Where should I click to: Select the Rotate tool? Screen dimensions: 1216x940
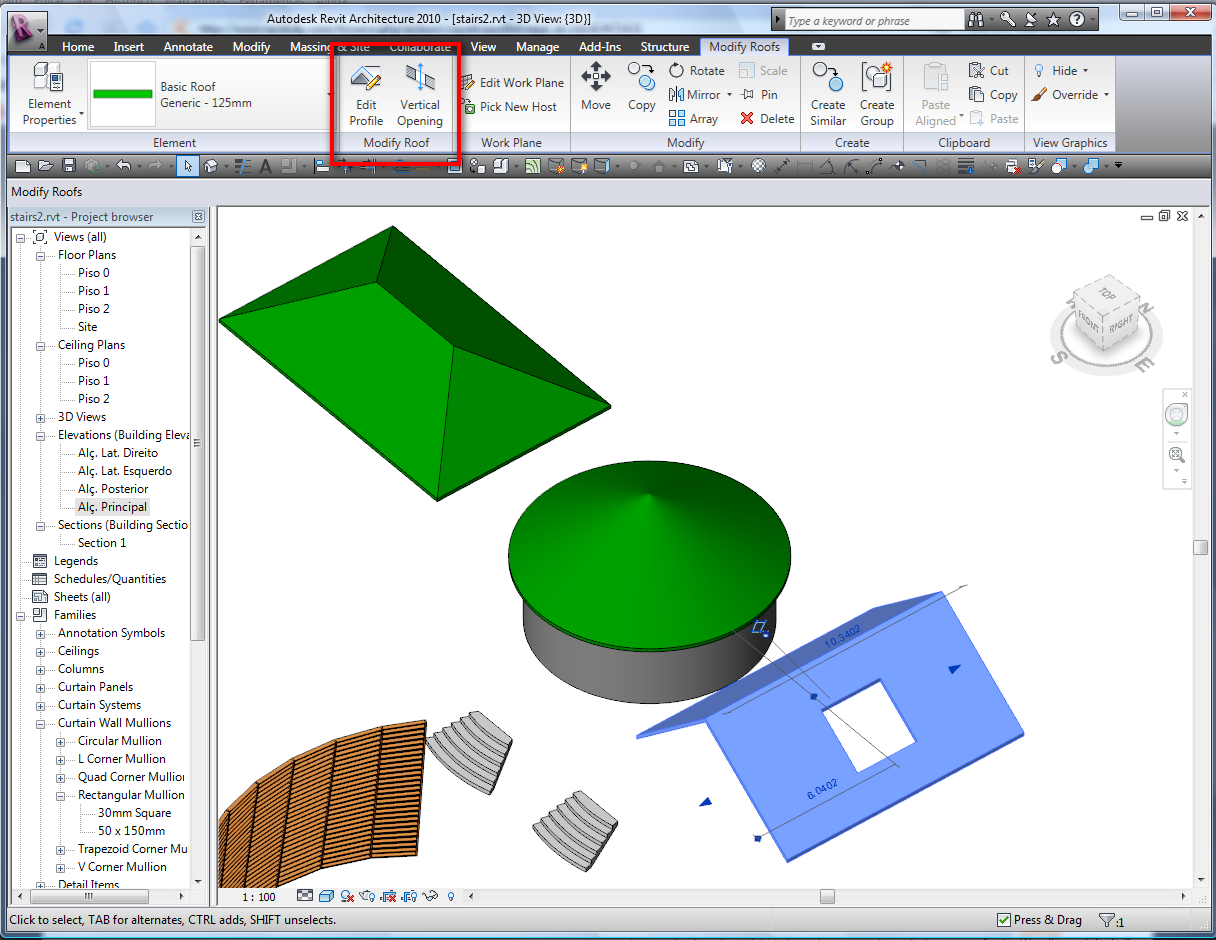tap(697, 71)
